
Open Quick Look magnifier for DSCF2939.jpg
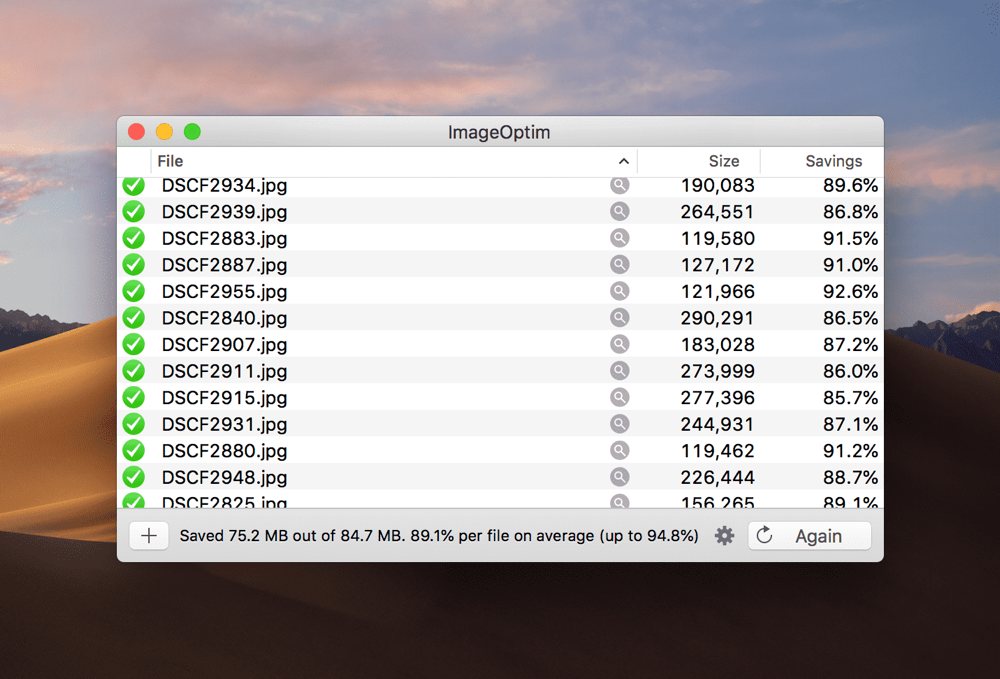(619, 211)
